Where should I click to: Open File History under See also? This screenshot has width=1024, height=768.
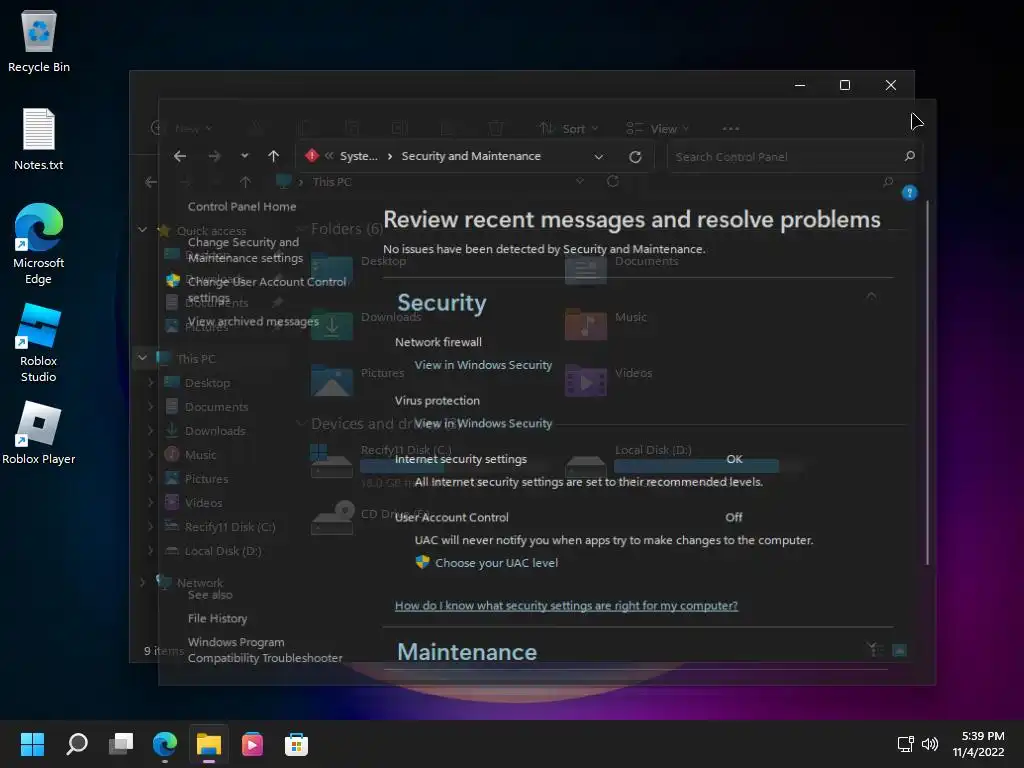click(217, 618)
